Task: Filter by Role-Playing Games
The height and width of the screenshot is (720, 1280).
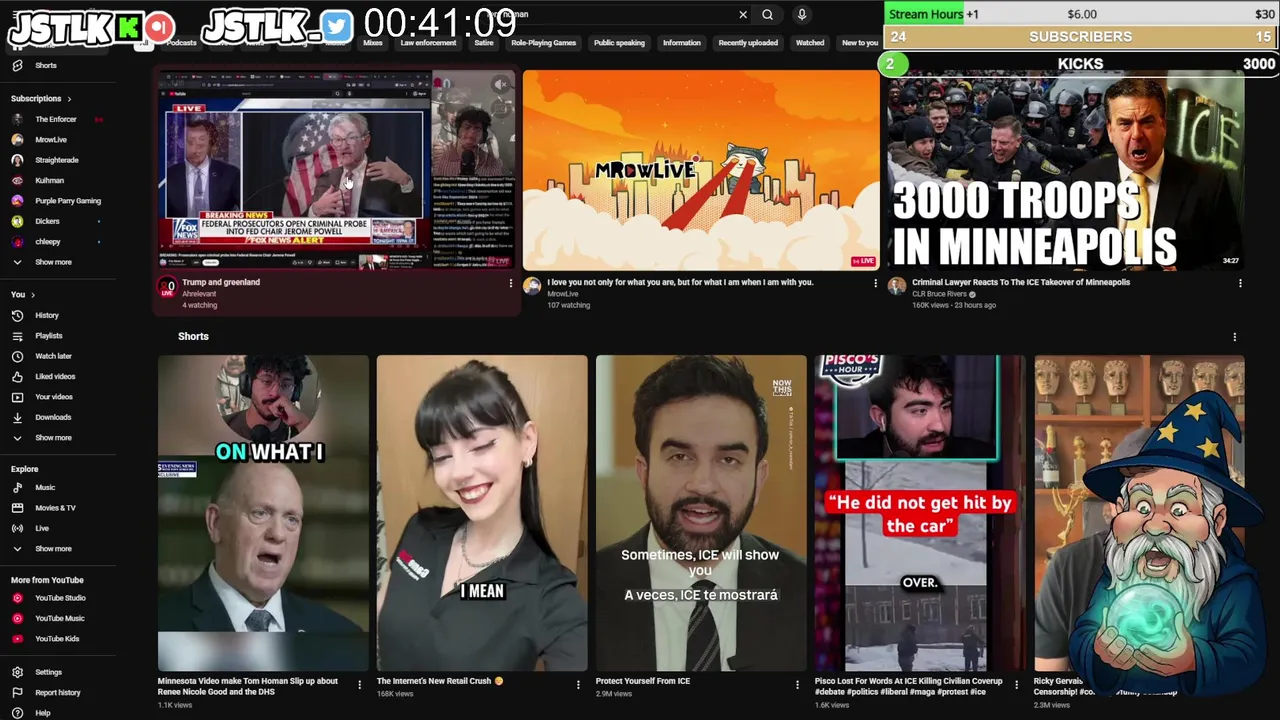Action: coord(543,43)
